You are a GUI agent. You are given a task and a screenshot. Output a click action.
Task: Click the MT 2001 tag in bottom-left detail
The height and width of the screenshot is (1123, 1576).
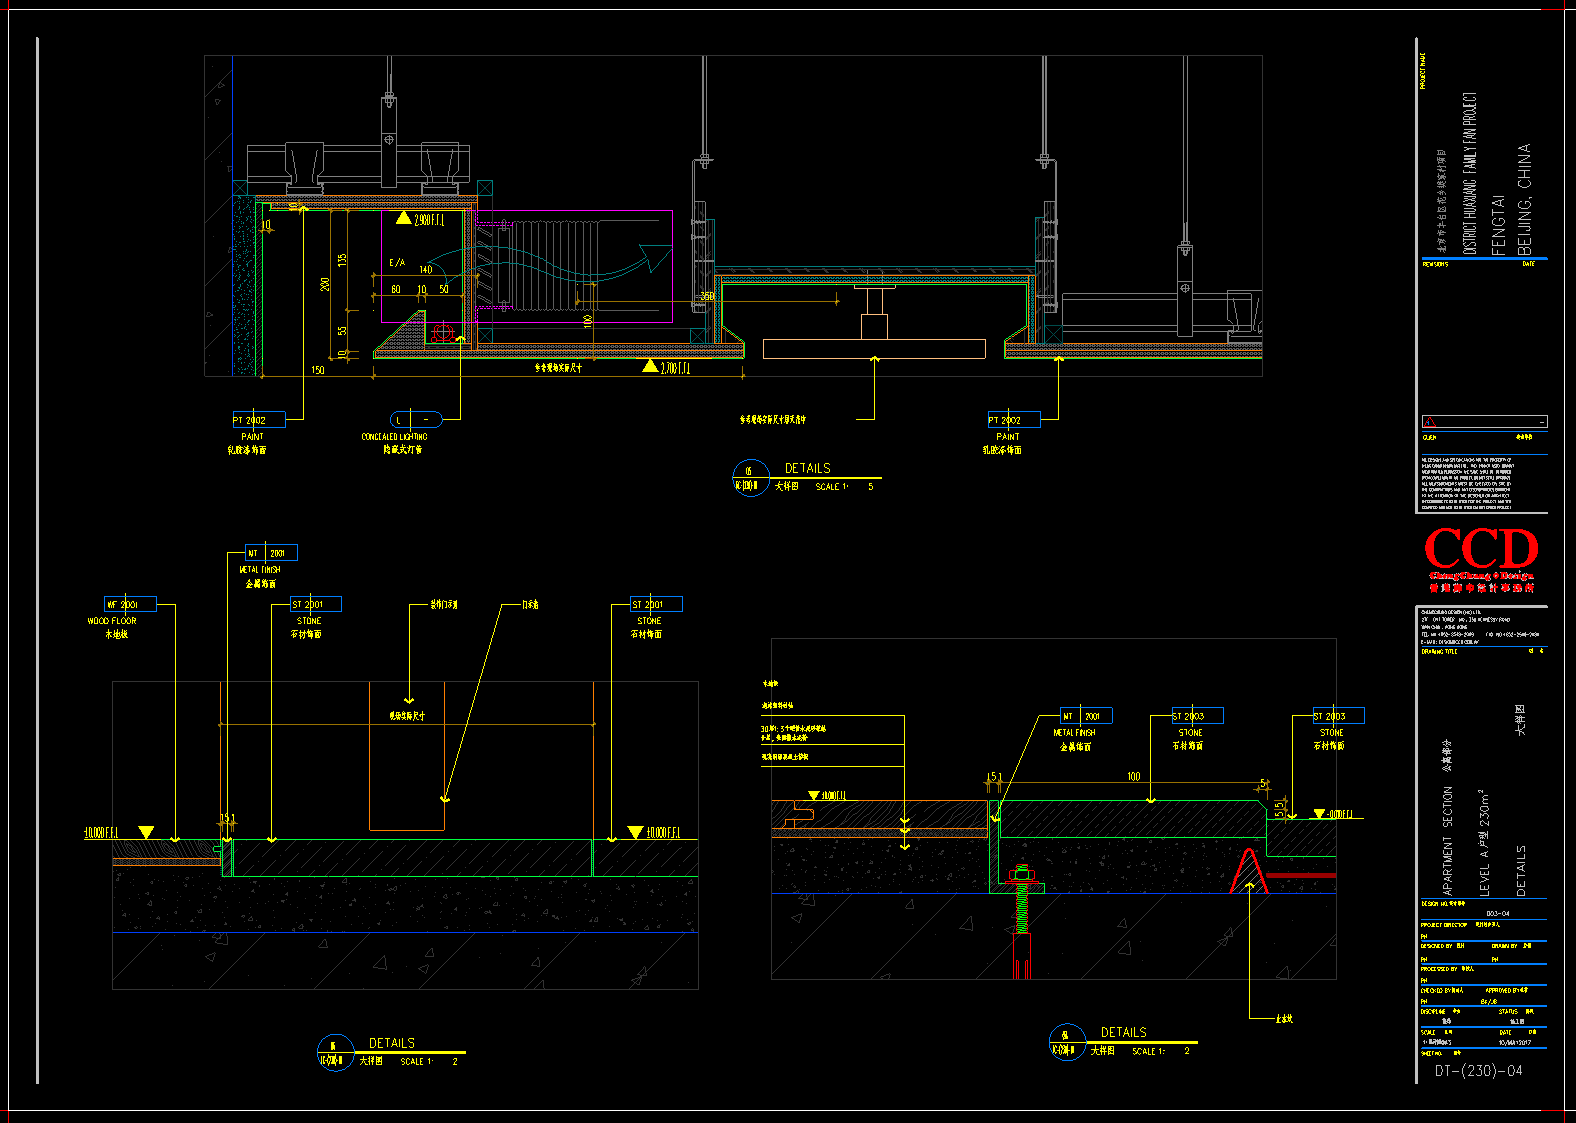pos(271,553)
